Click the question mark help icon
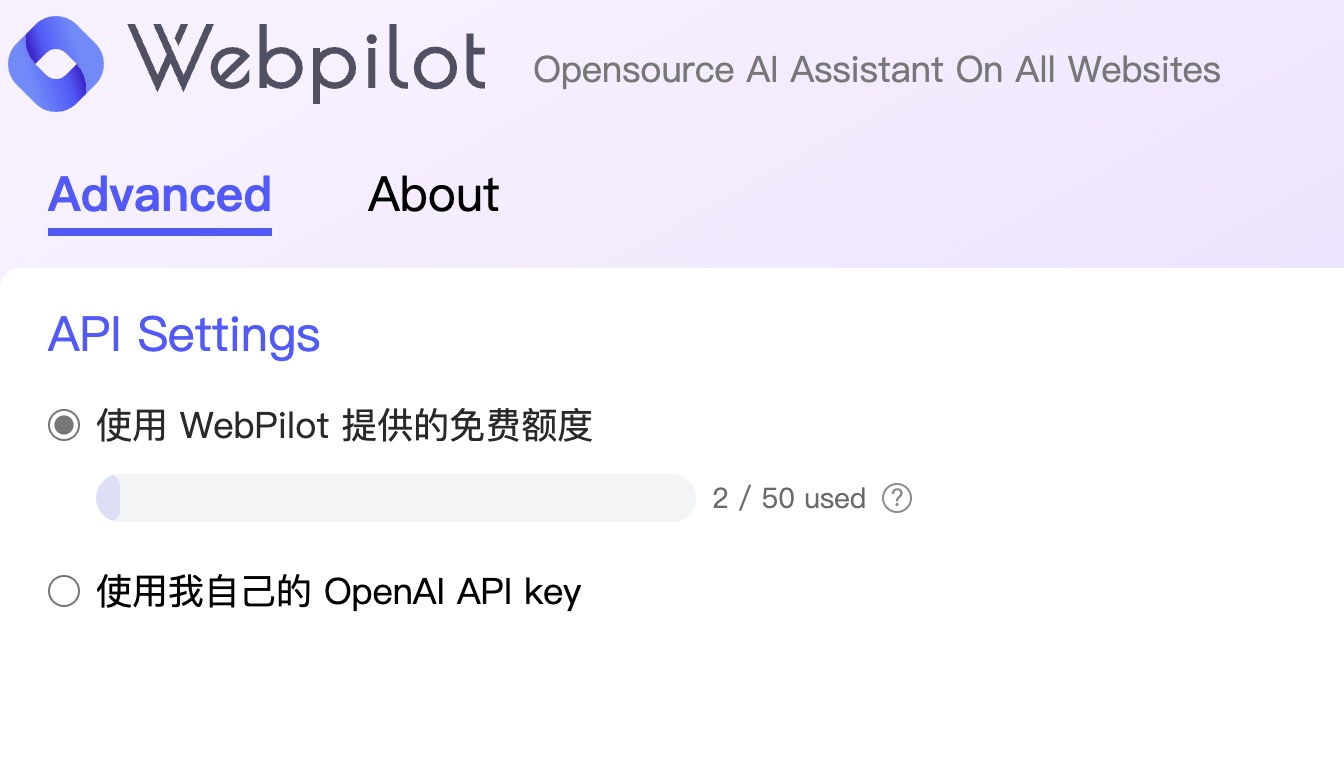The width and height of the screenshot is (1344, 780). click(x=897, y=498)
